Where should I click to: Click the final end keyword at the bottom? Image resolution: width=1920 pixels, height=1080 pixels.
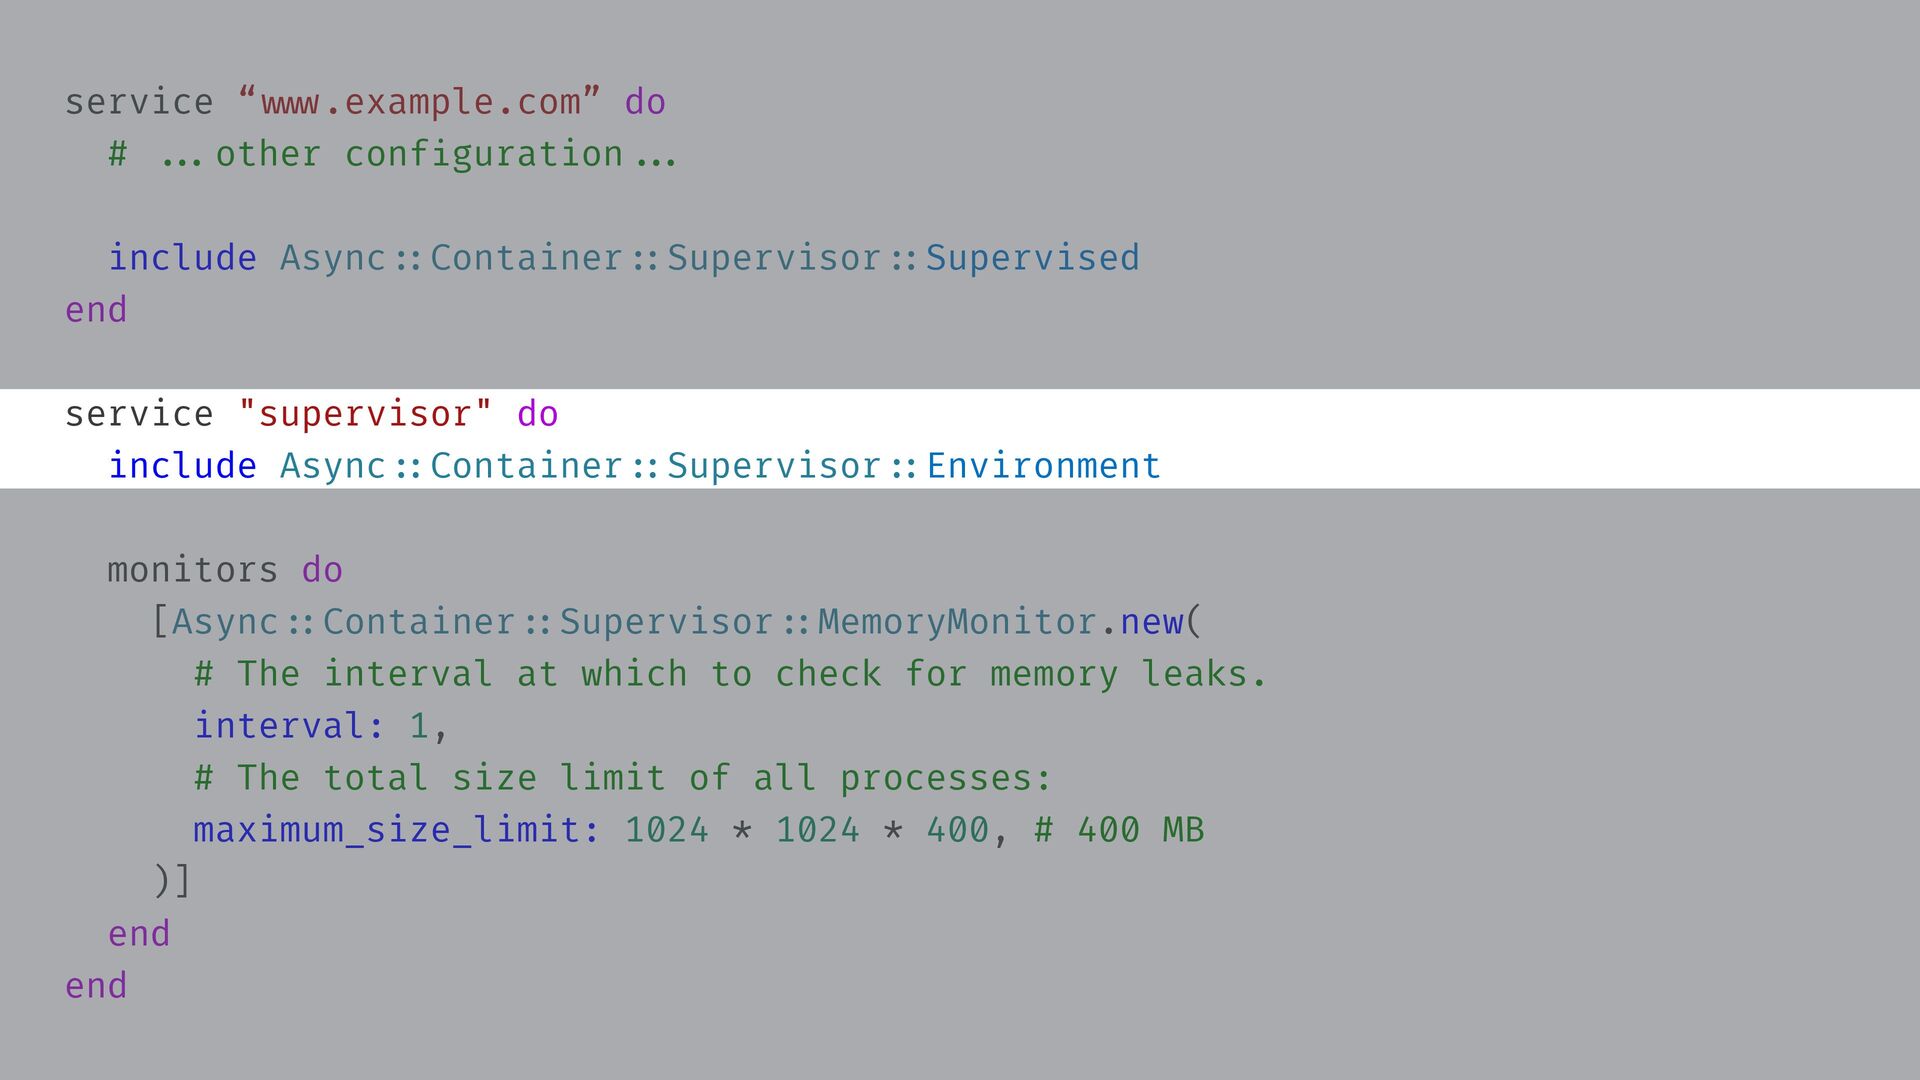click(x=96, y=986)
